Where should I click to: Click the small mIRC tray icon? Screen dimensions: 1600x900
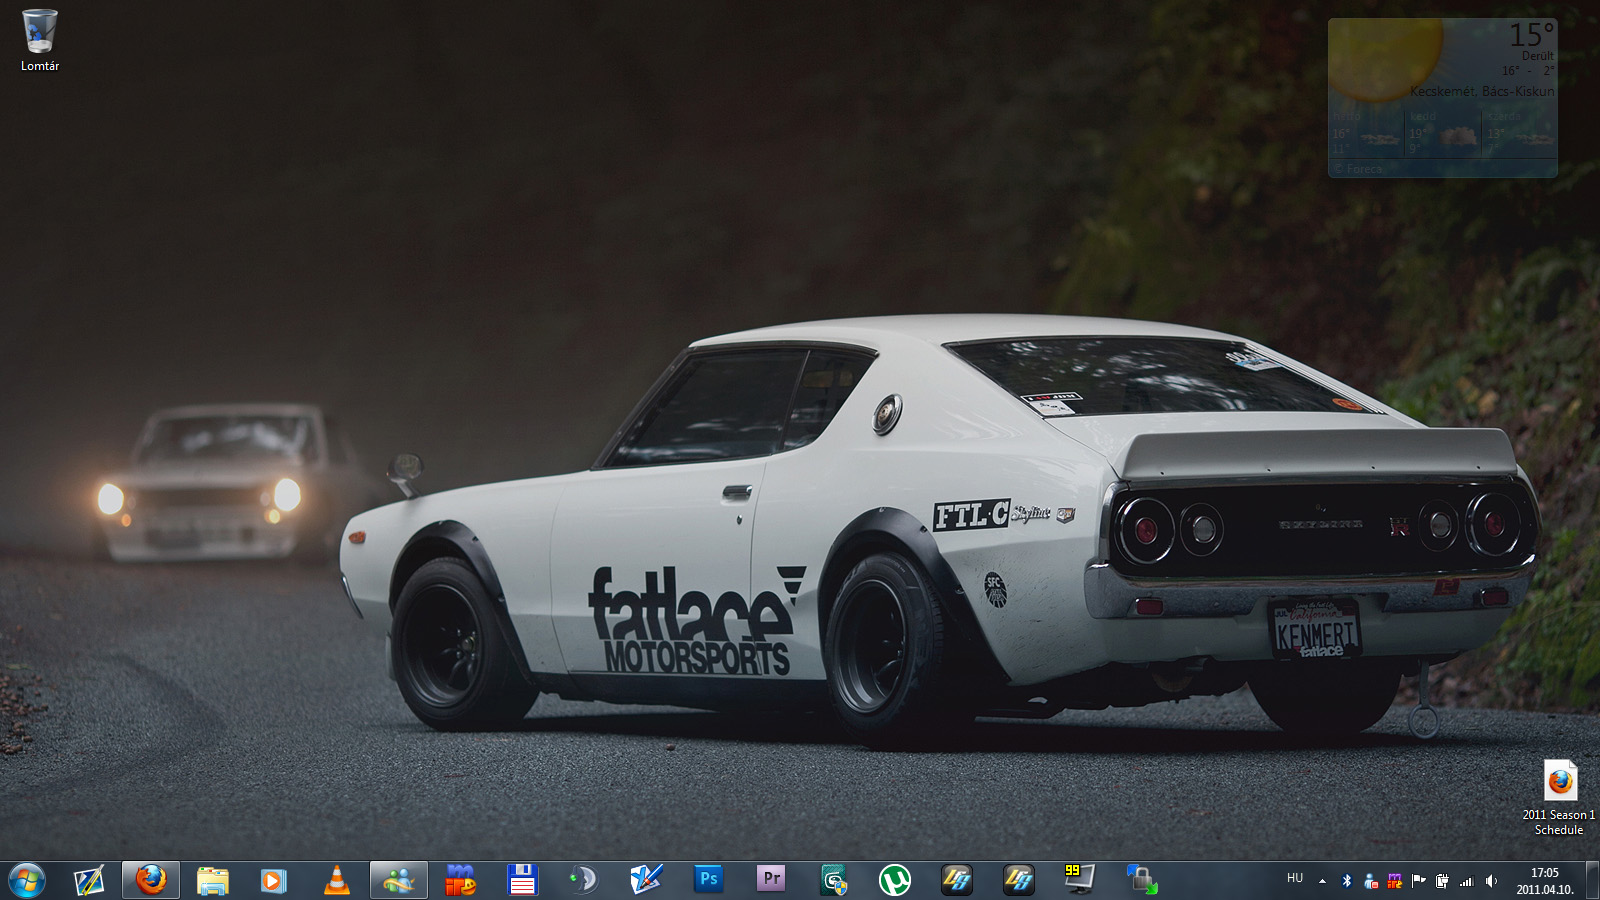(x=1395, y=881)
